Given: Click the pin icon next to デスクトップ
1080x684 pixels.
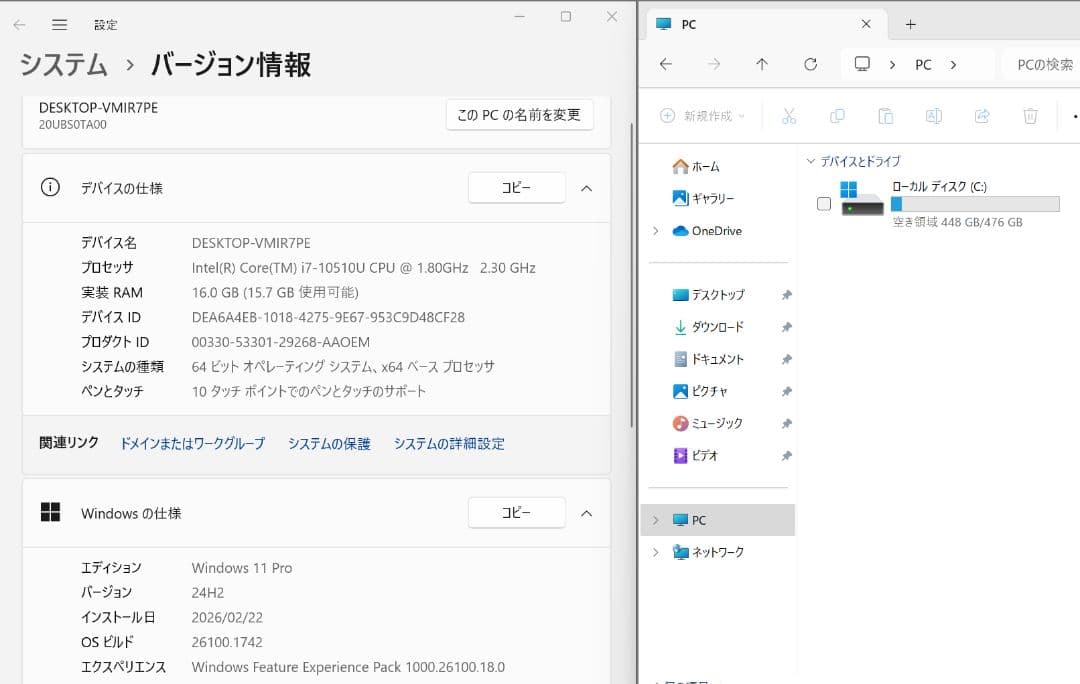Looking at the screenshot, I should click(x=787, y=295).
